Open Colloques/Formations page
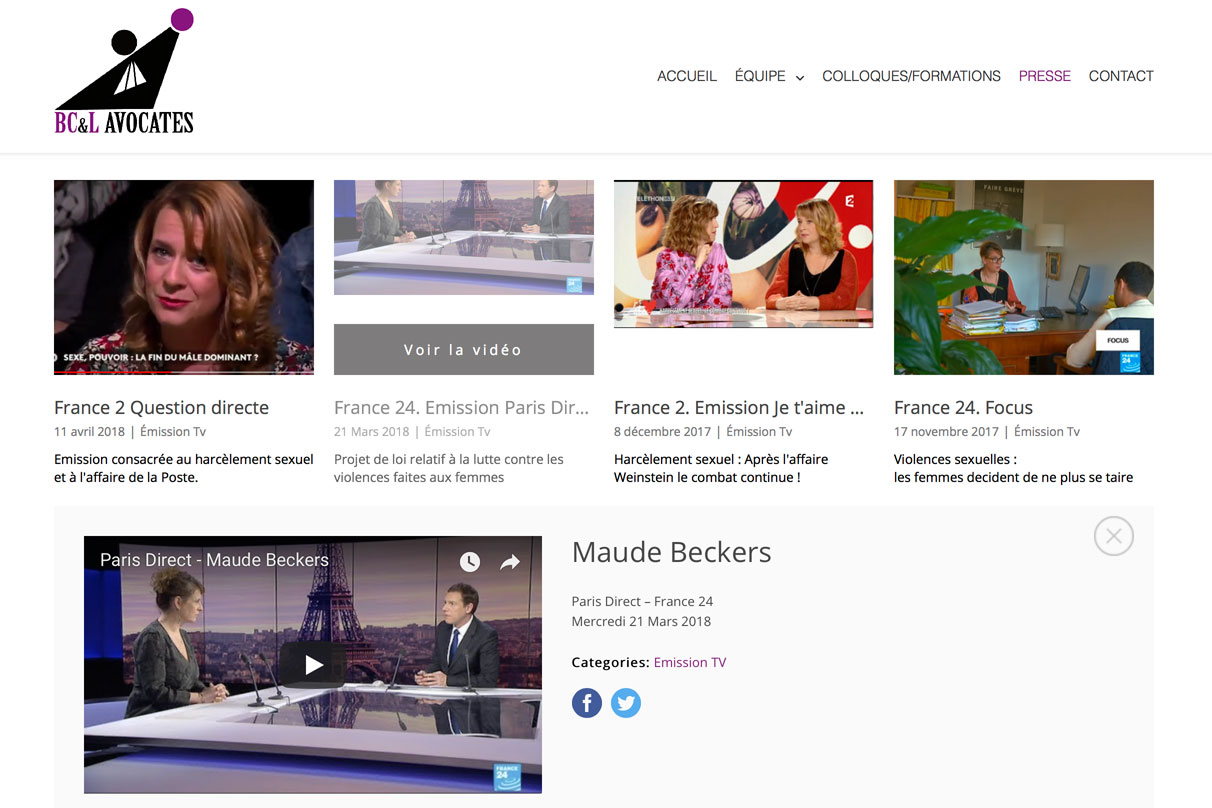This screenshot has height=808, width=1212. click(911, 76)
